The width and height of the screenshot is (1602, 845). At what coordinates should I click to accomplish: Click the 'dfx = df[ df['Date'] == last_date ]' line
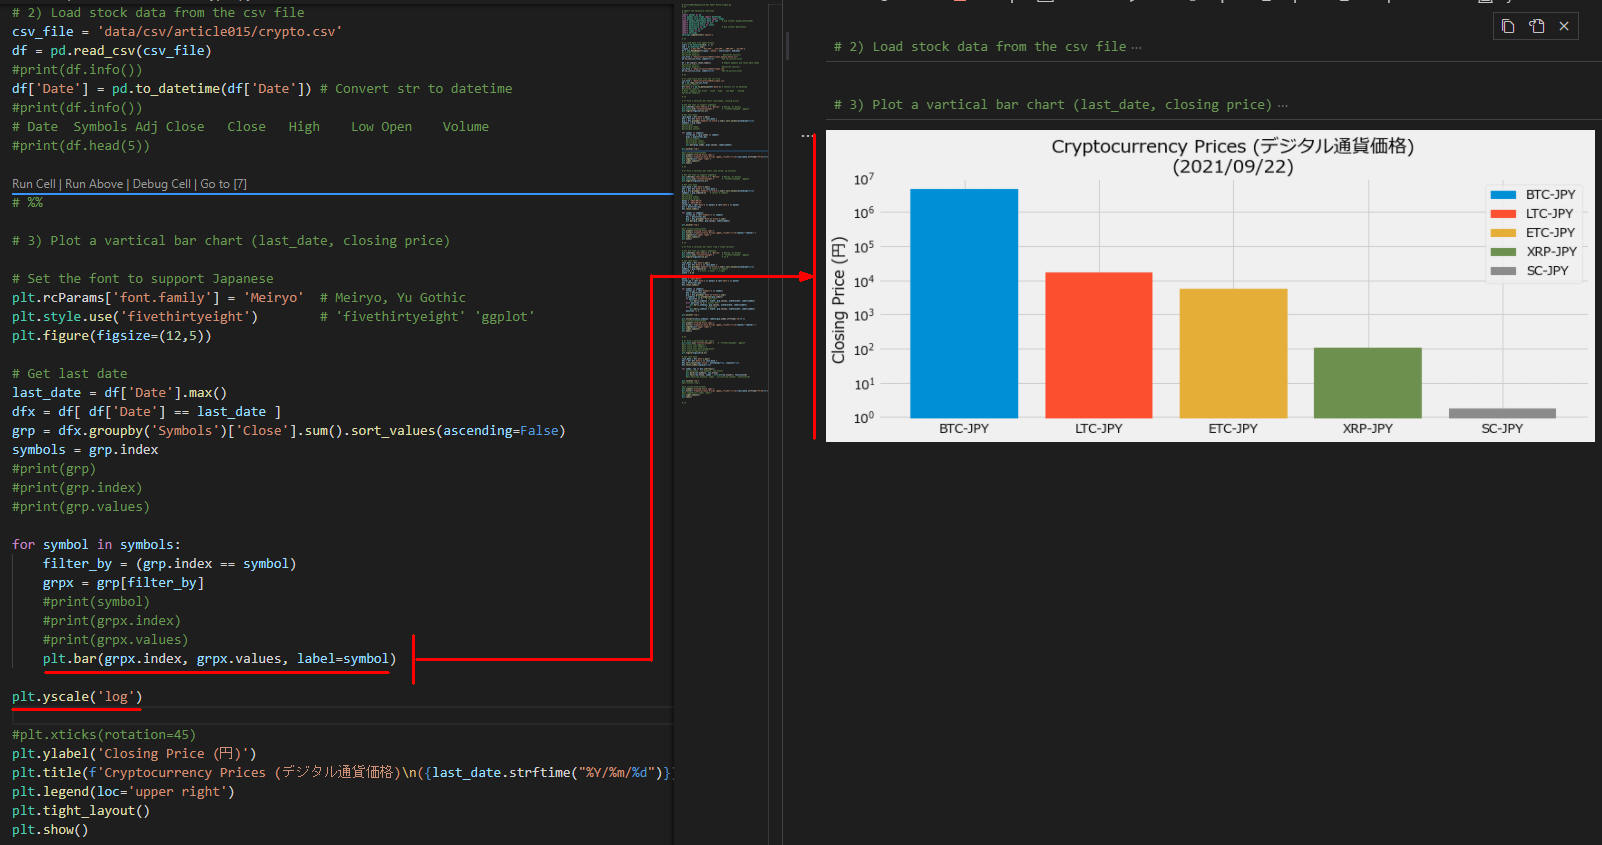147,412
